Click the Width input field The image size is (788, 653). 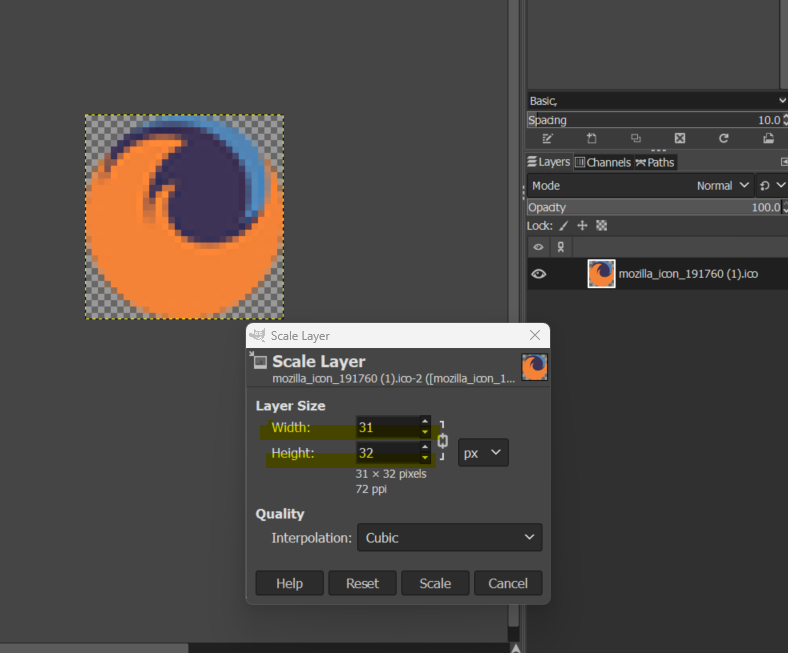point(388,427)
